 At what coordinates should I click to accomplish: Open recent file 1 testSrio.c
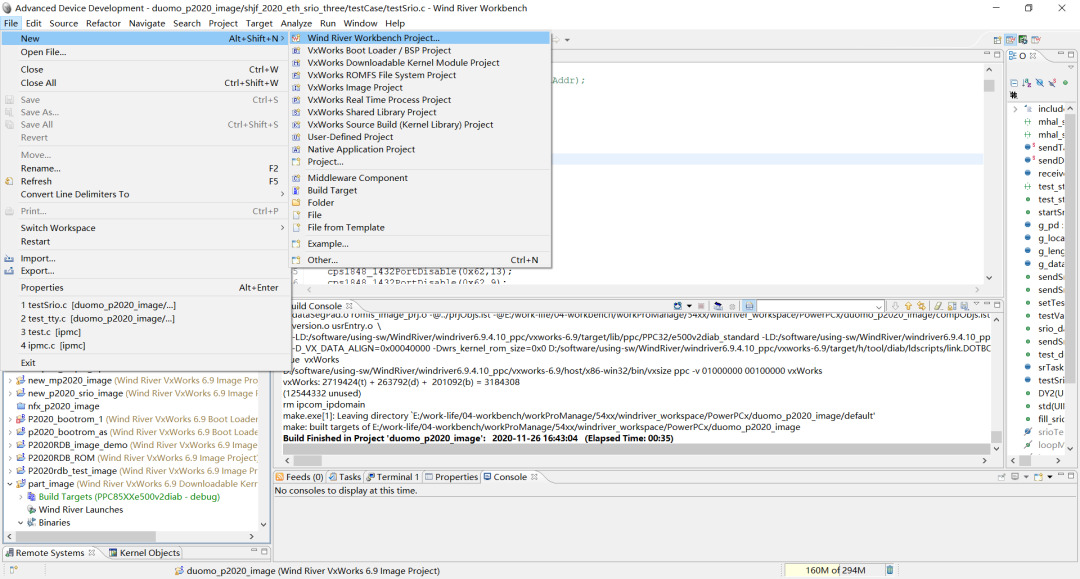(97, 304)
